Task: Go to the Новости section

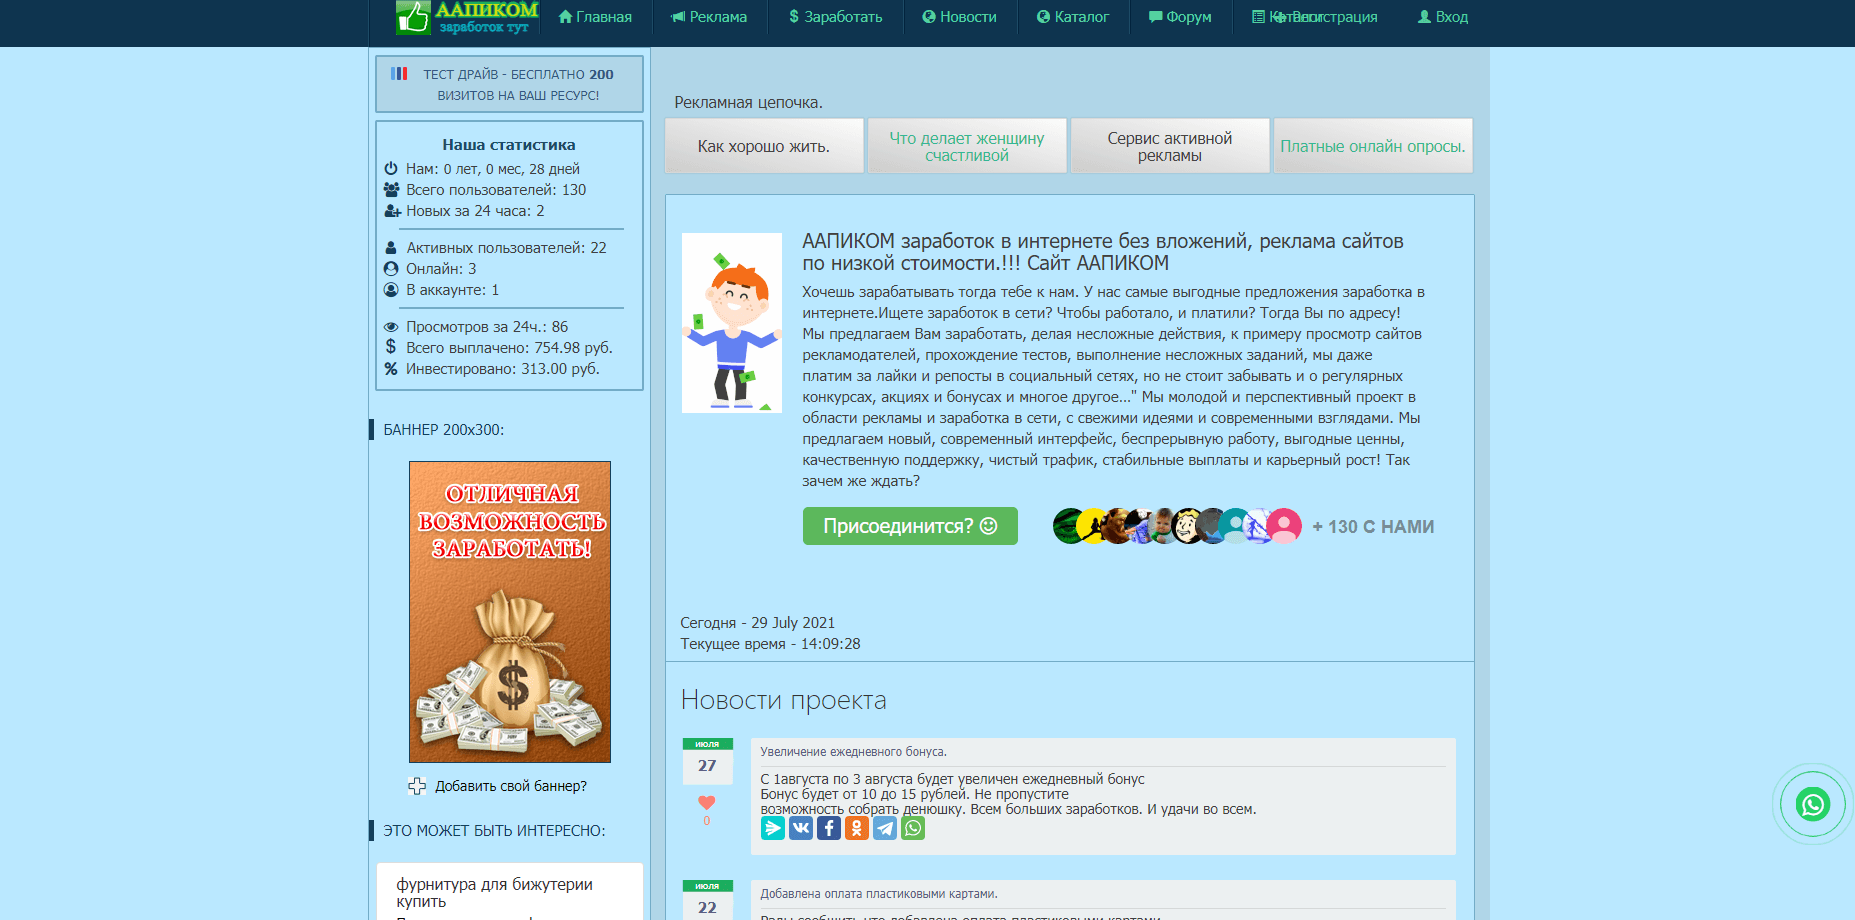Action: (959, 17)
